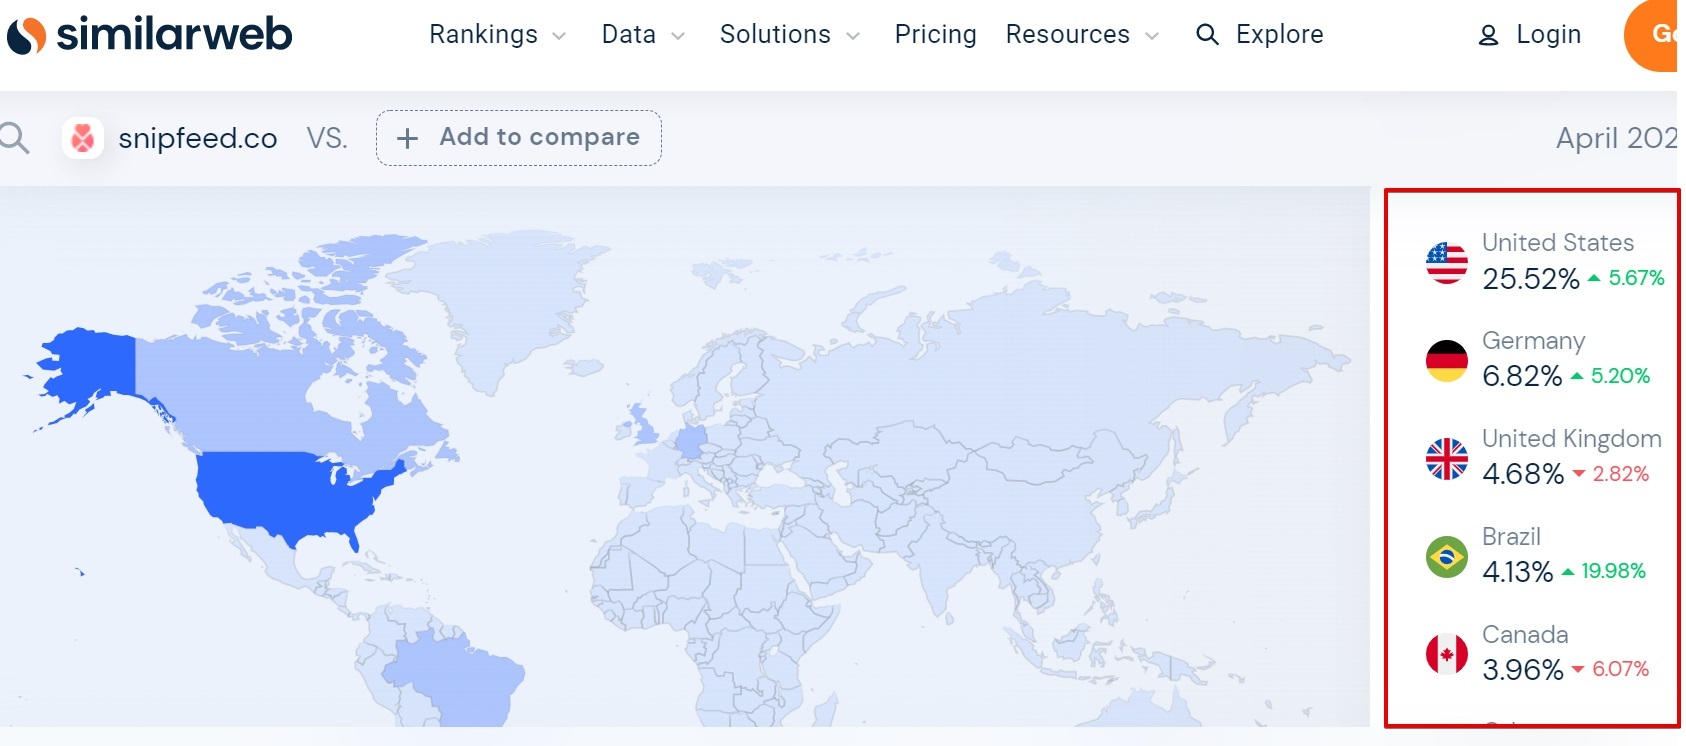This screenshot has width=1686, height=746.
Task: Open the Data menu
Action: (x=643, y=35)
